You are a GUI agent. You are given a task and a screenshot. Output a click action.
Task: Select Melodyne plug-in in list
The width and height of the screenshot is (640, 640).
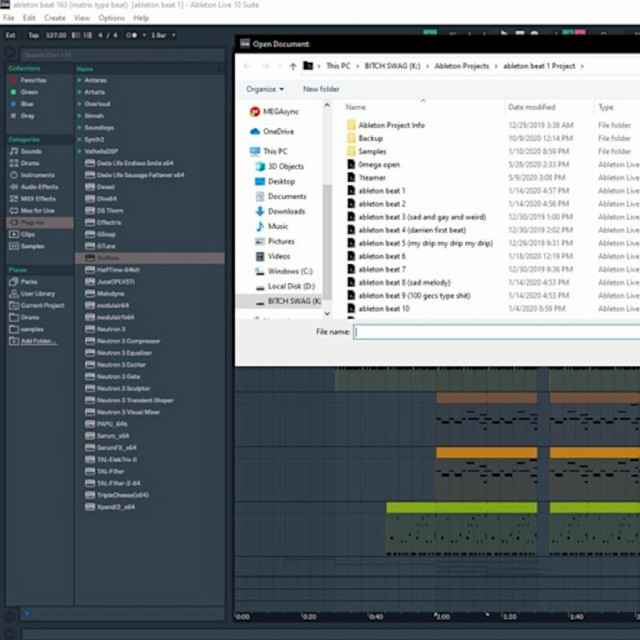pyautogui.click(x=110, y=293)
